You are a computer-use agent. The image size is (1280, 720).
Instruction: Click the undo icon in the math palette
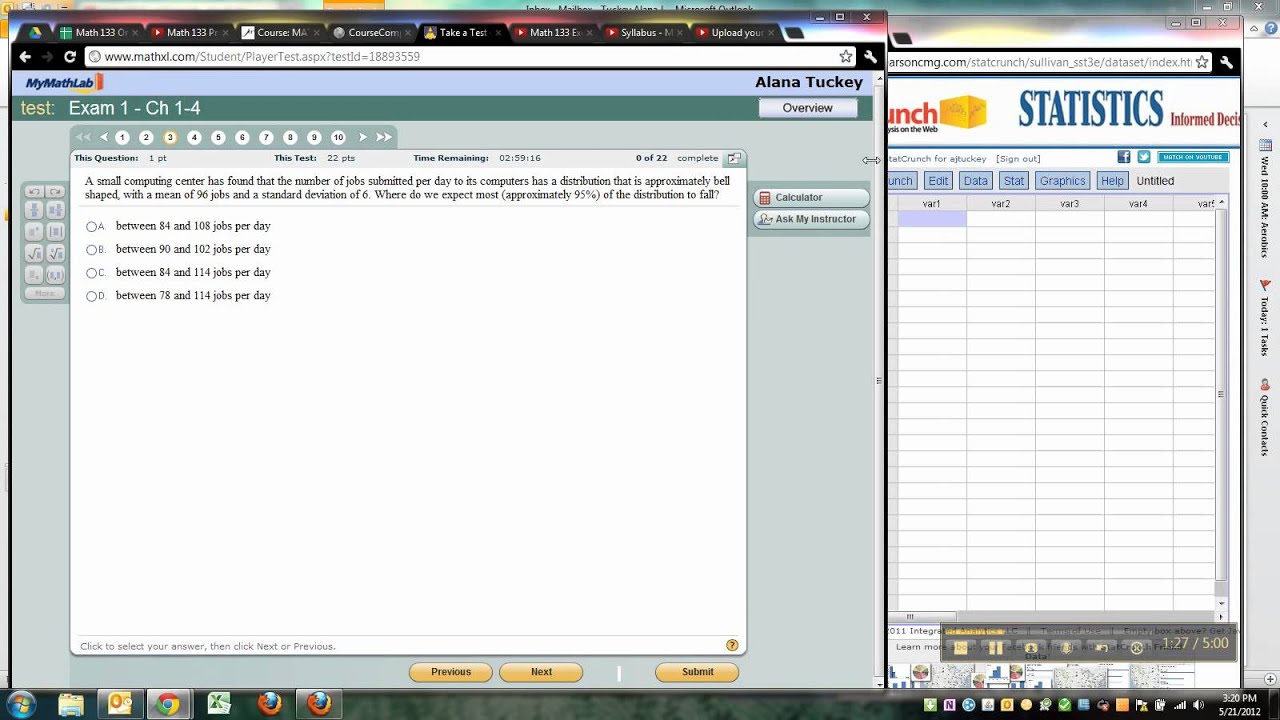pyautogui.click(x=34, y=192)
